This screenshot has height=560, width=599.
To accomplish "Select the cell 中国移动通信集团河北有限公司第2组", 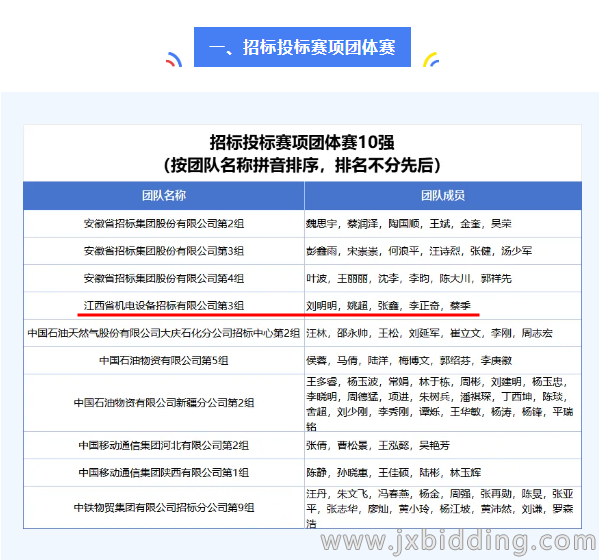I will pyautogui.click(x=164, y=445).
